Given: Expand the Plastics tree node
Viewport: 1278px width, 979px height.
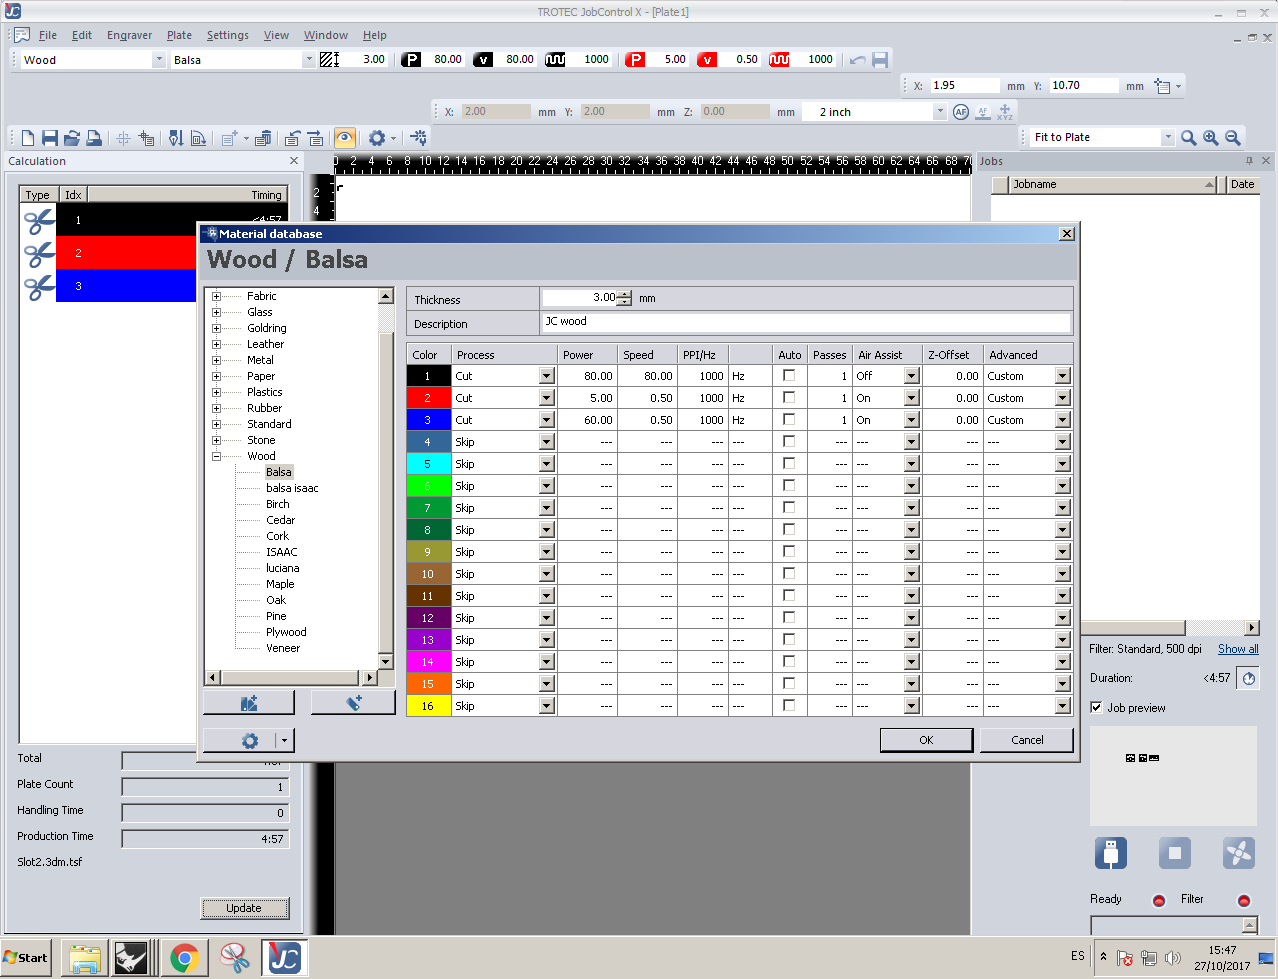Looking at the screenshot, I should [x=216, y=392].
